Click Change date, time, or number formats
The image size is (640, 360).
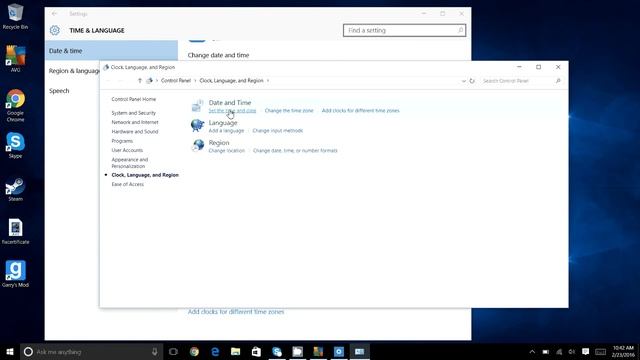pos(295,151)
